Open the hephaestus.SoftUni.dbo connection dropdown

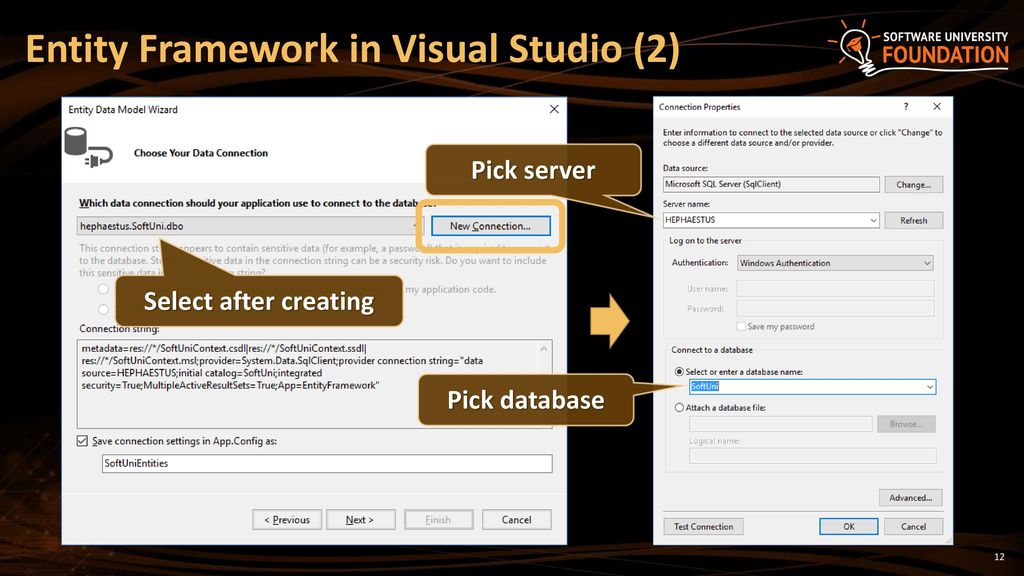click(415, 226)
